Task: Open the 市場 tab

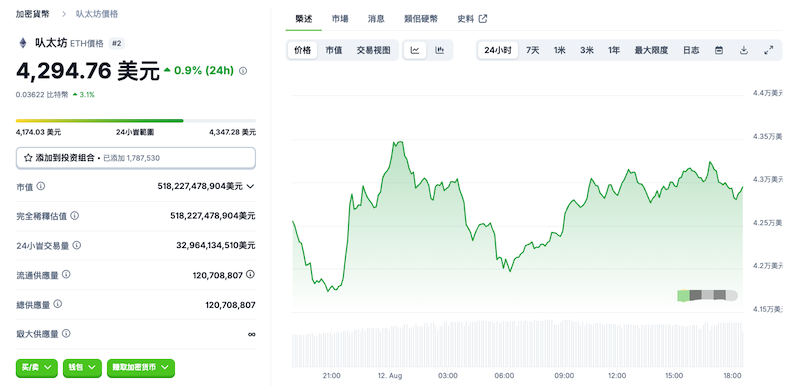Action: click(x=340, y=19)
